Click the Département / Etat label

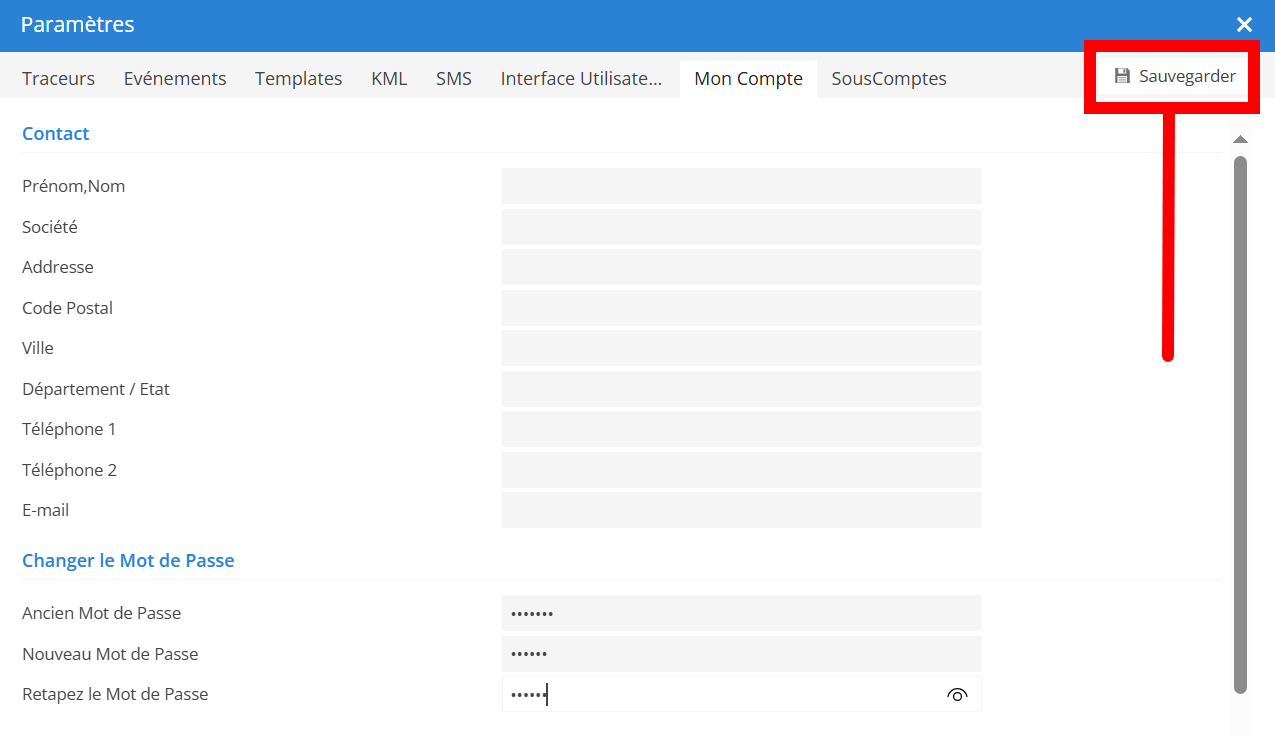point(96,389)
